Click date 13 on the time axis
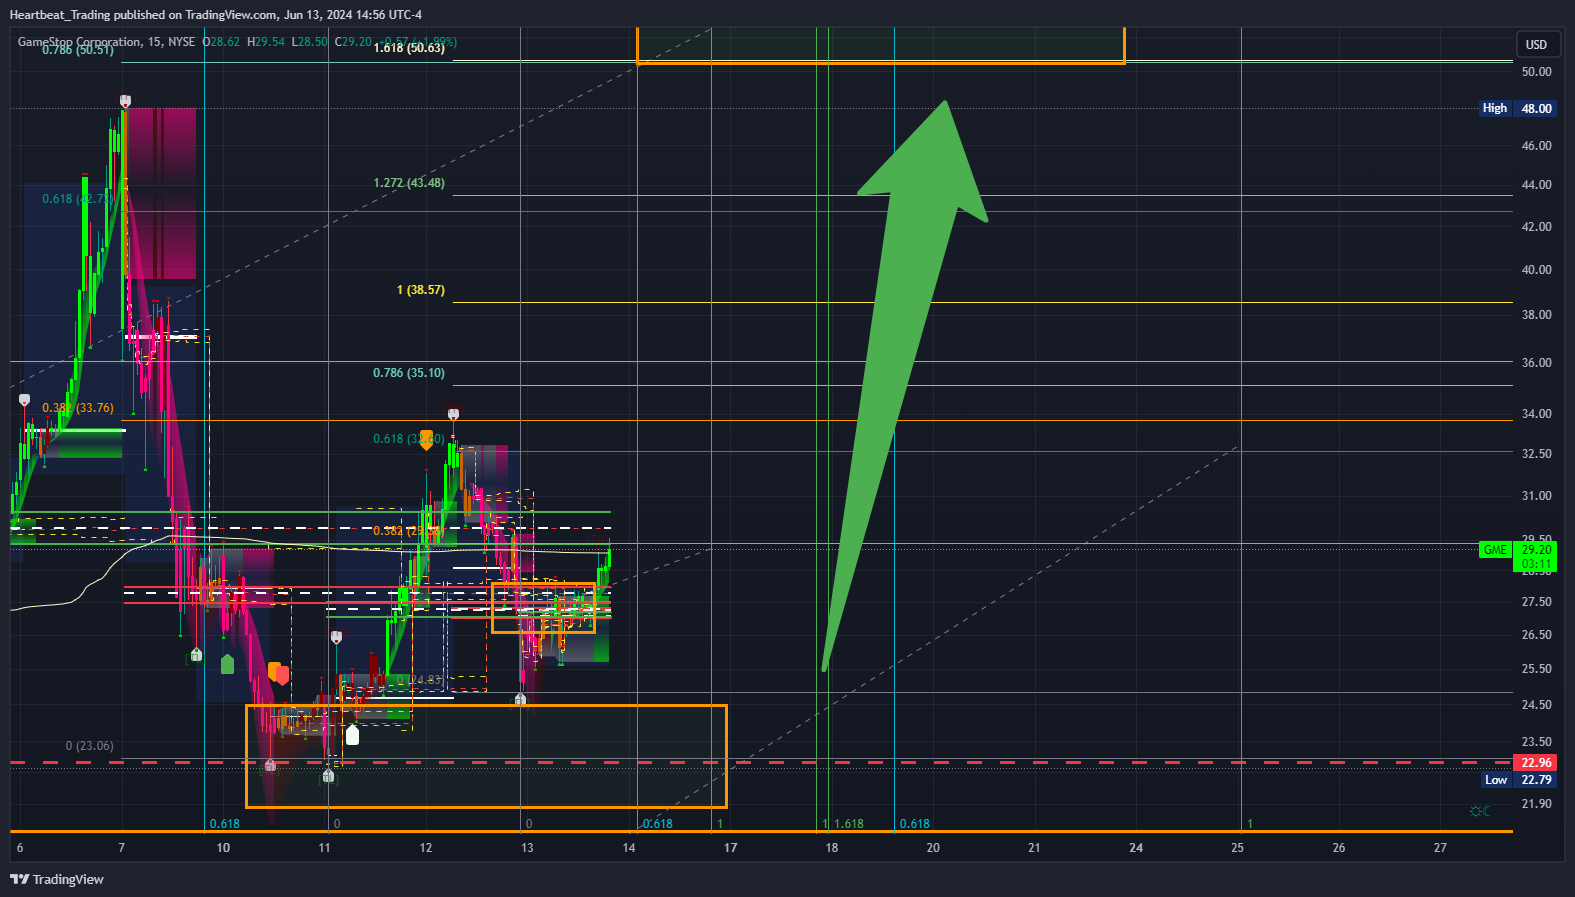 tap(527, 848)
